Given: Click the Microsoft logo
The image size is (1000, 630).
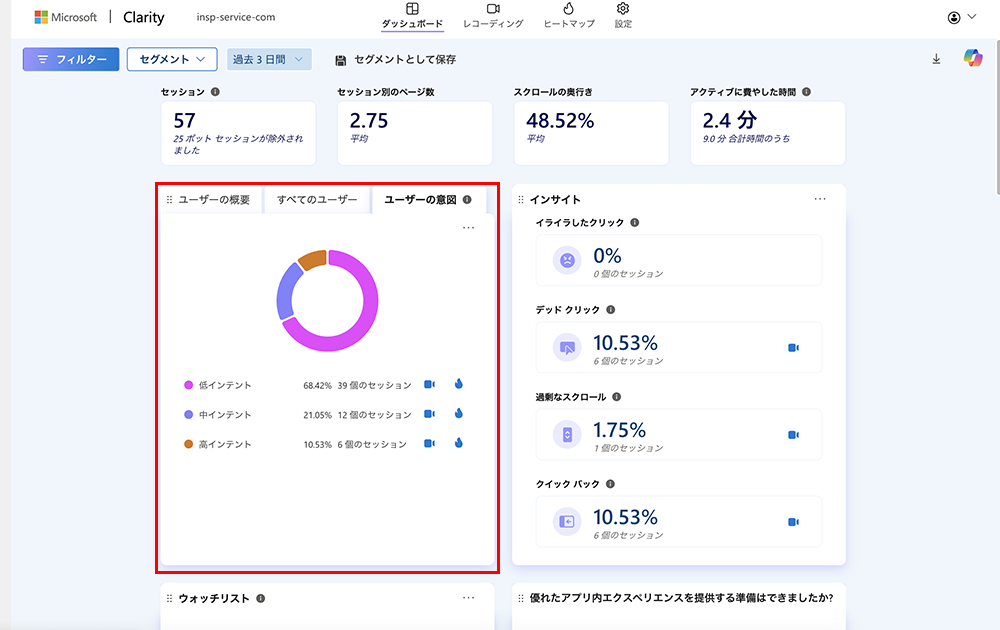Looking at the screenshot, I should (x=66, y=17).
